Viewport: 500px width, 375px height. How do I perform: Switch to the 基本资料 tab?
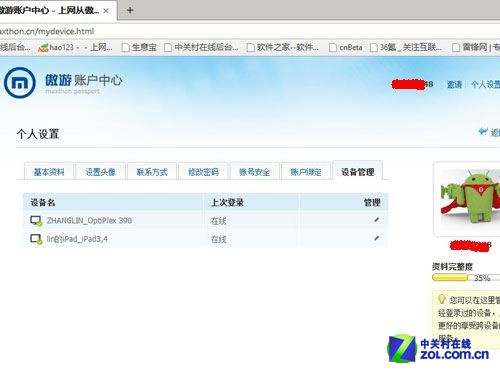(49, 172)
